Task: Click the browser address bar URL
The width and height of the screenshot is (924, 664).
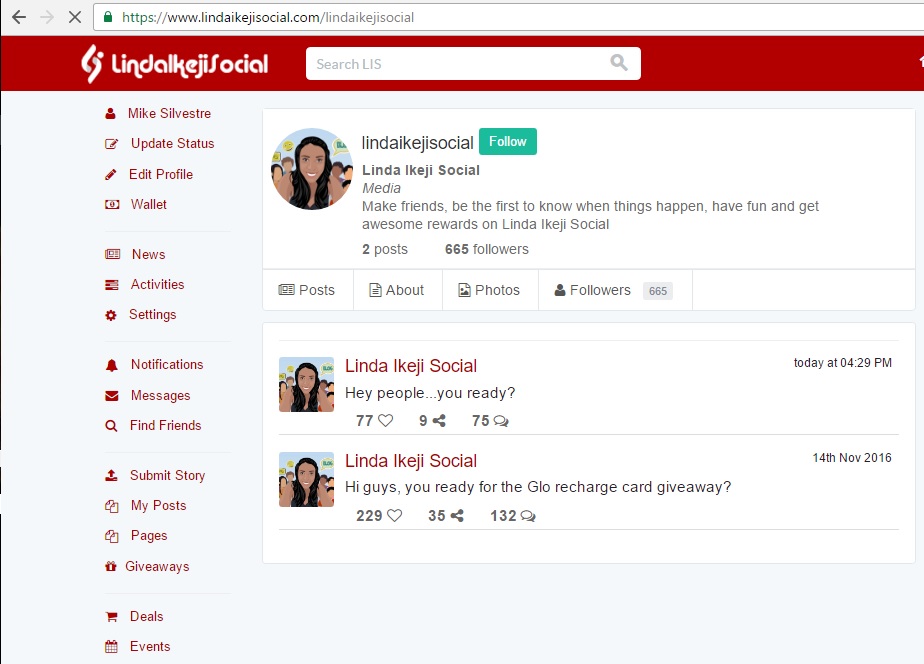Action: [268, 17]
